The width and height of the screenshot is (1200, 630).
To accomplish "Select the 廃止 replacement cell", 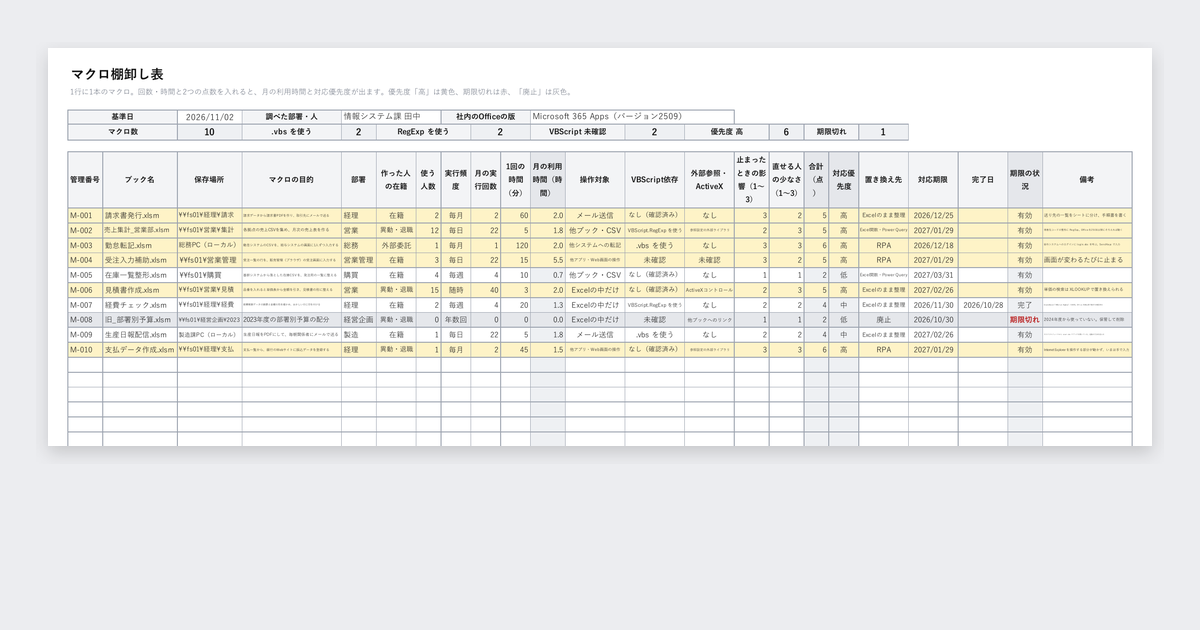I will (883, 320).
